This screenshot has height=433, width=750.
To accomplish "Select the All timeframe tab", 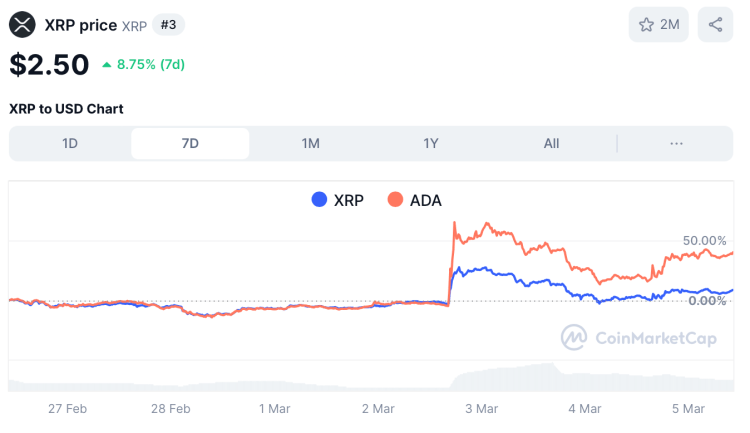I will pos(551,143).
